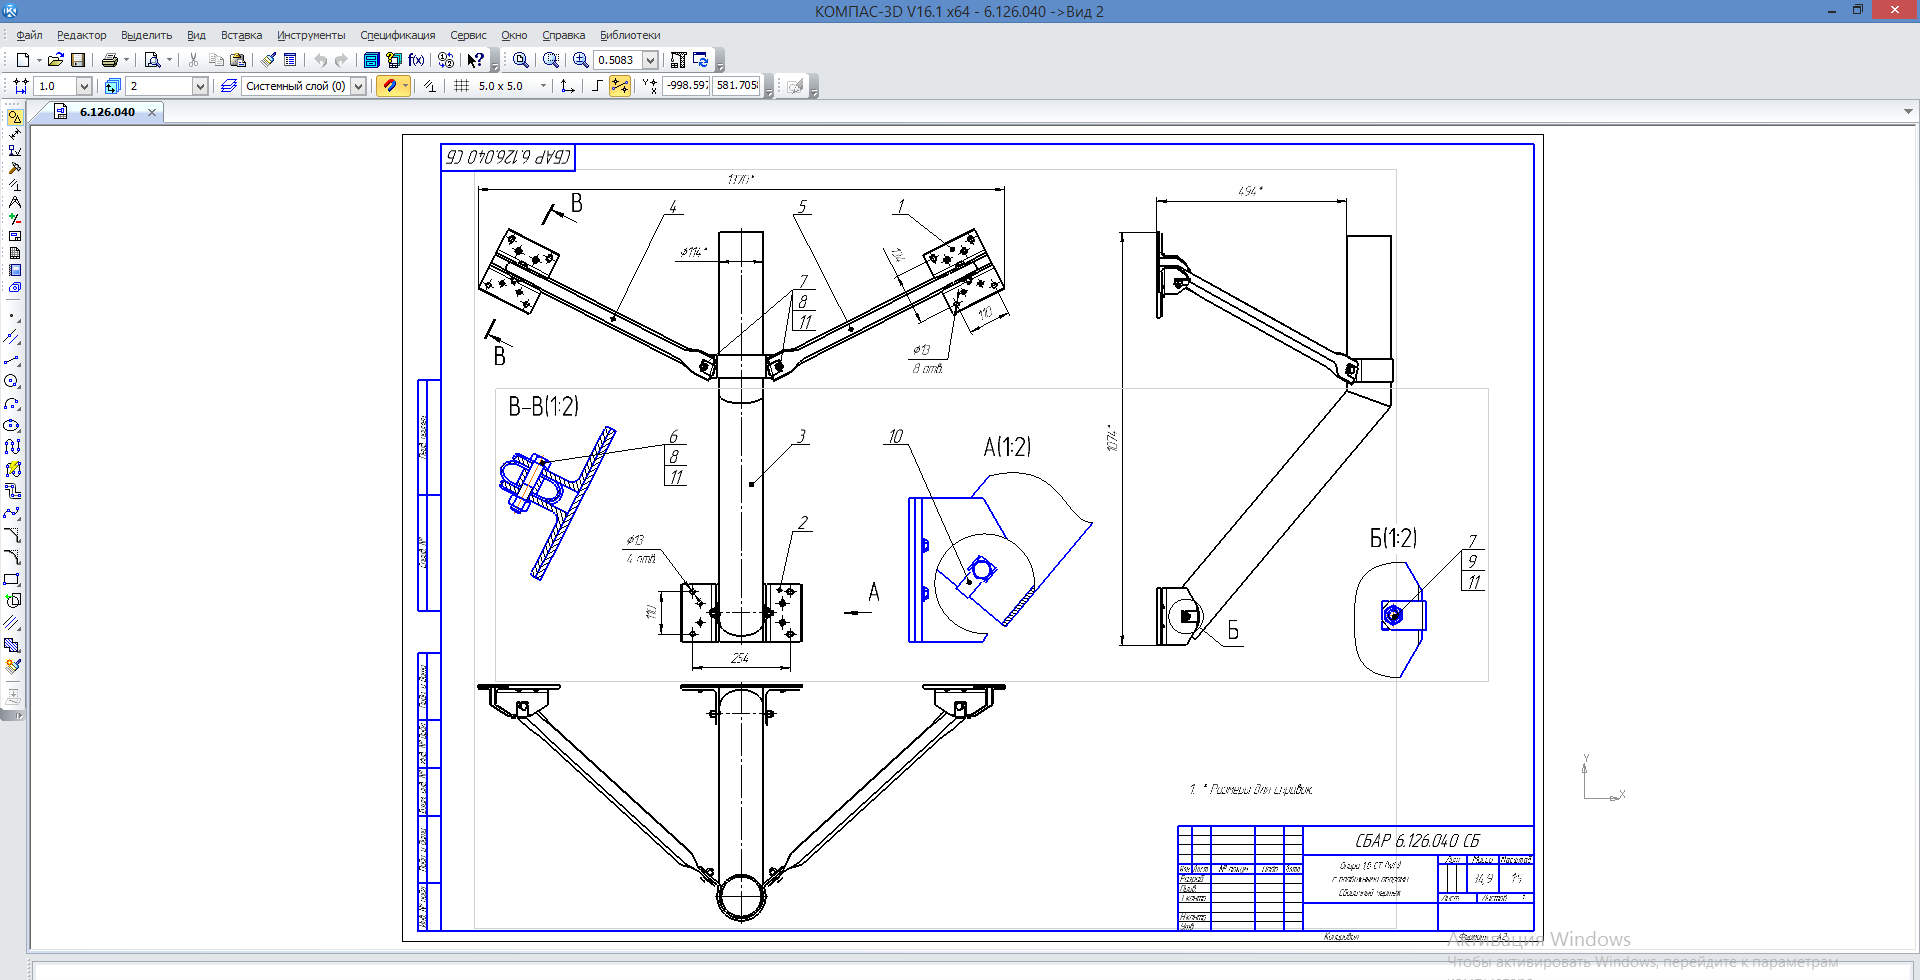Open the Variables f(x) panel
This screenshot has width=1920, height=980.
click(x=416, y=60)
